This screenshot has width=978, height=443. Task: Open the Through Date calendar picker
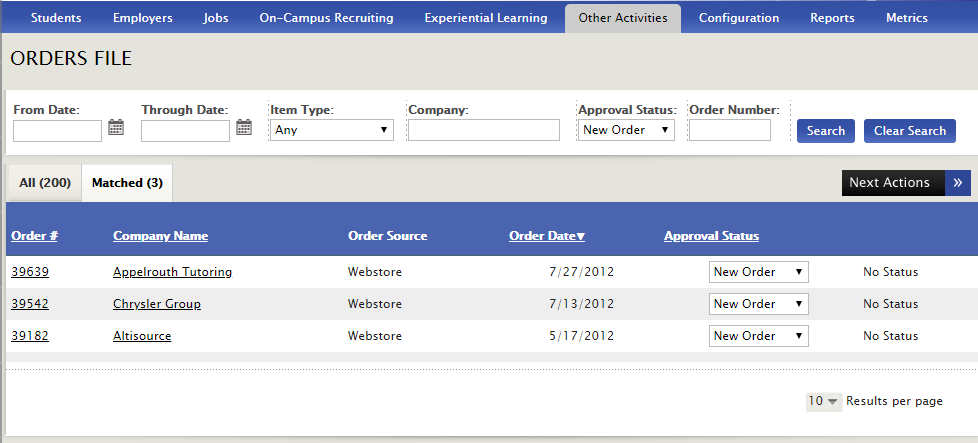pyautogui.click(x=244, y=127)
